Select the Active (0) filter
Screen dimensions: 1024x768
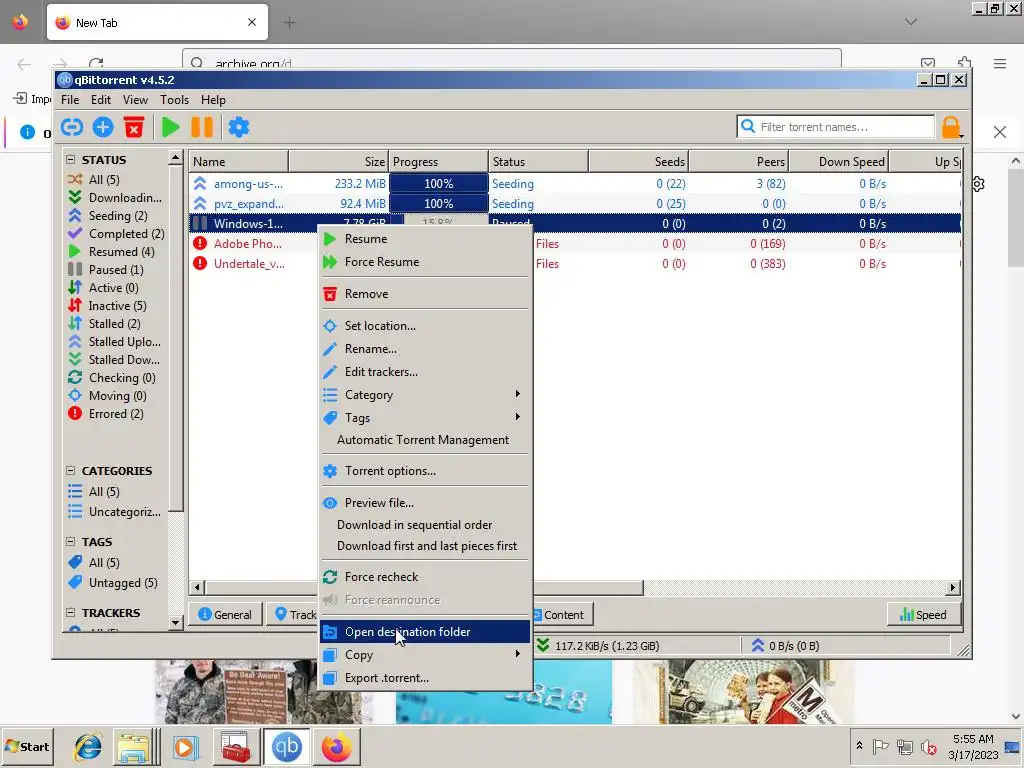tap(103, 287)
